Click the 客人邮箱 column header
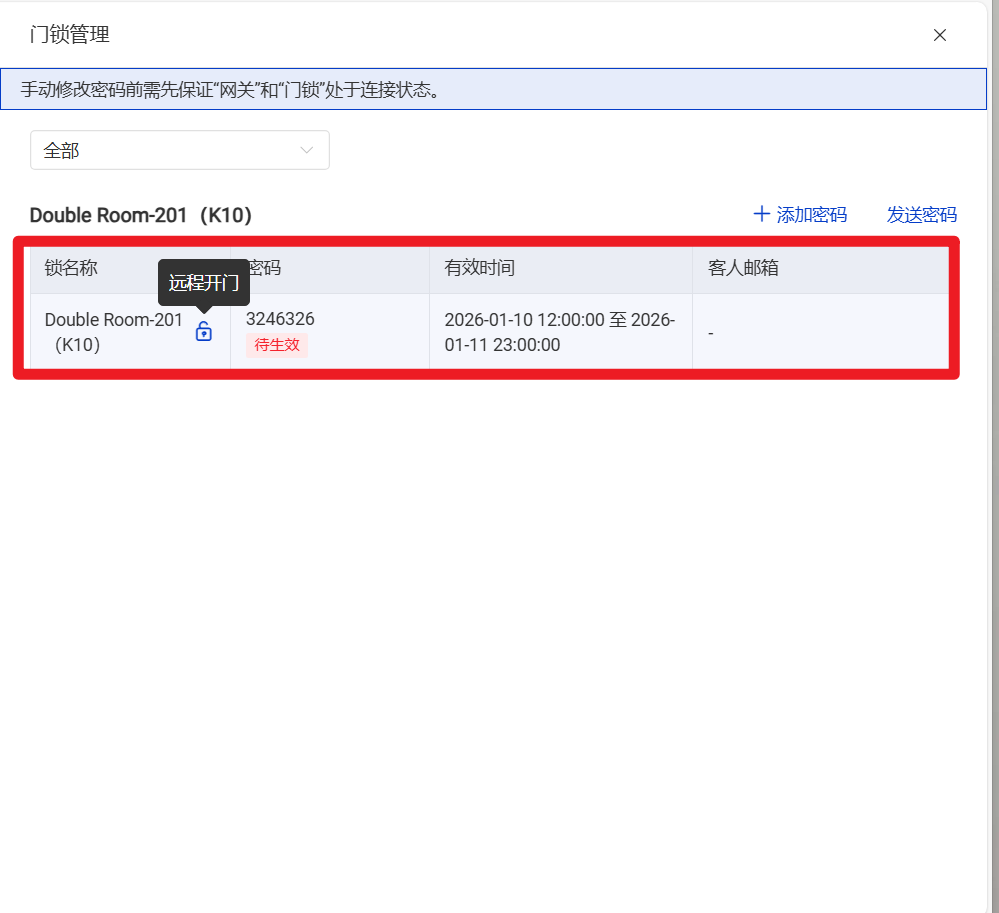 click(743, 268)
